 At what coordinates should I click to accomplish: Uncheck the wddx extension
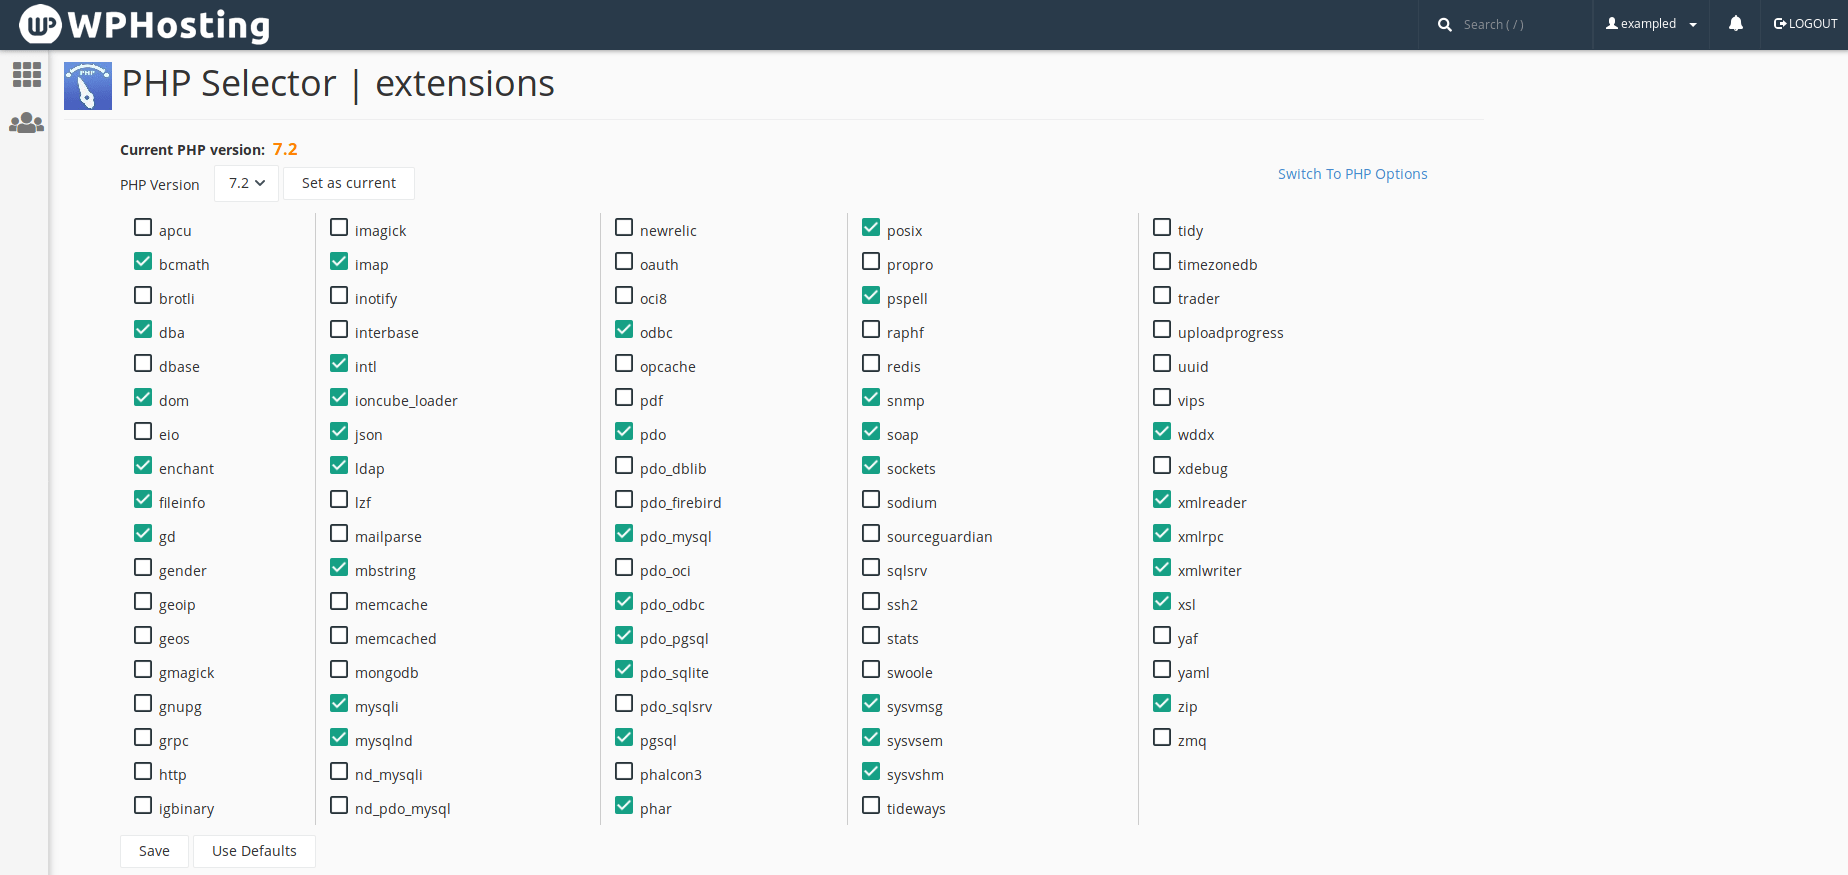tap(1162, 432)
